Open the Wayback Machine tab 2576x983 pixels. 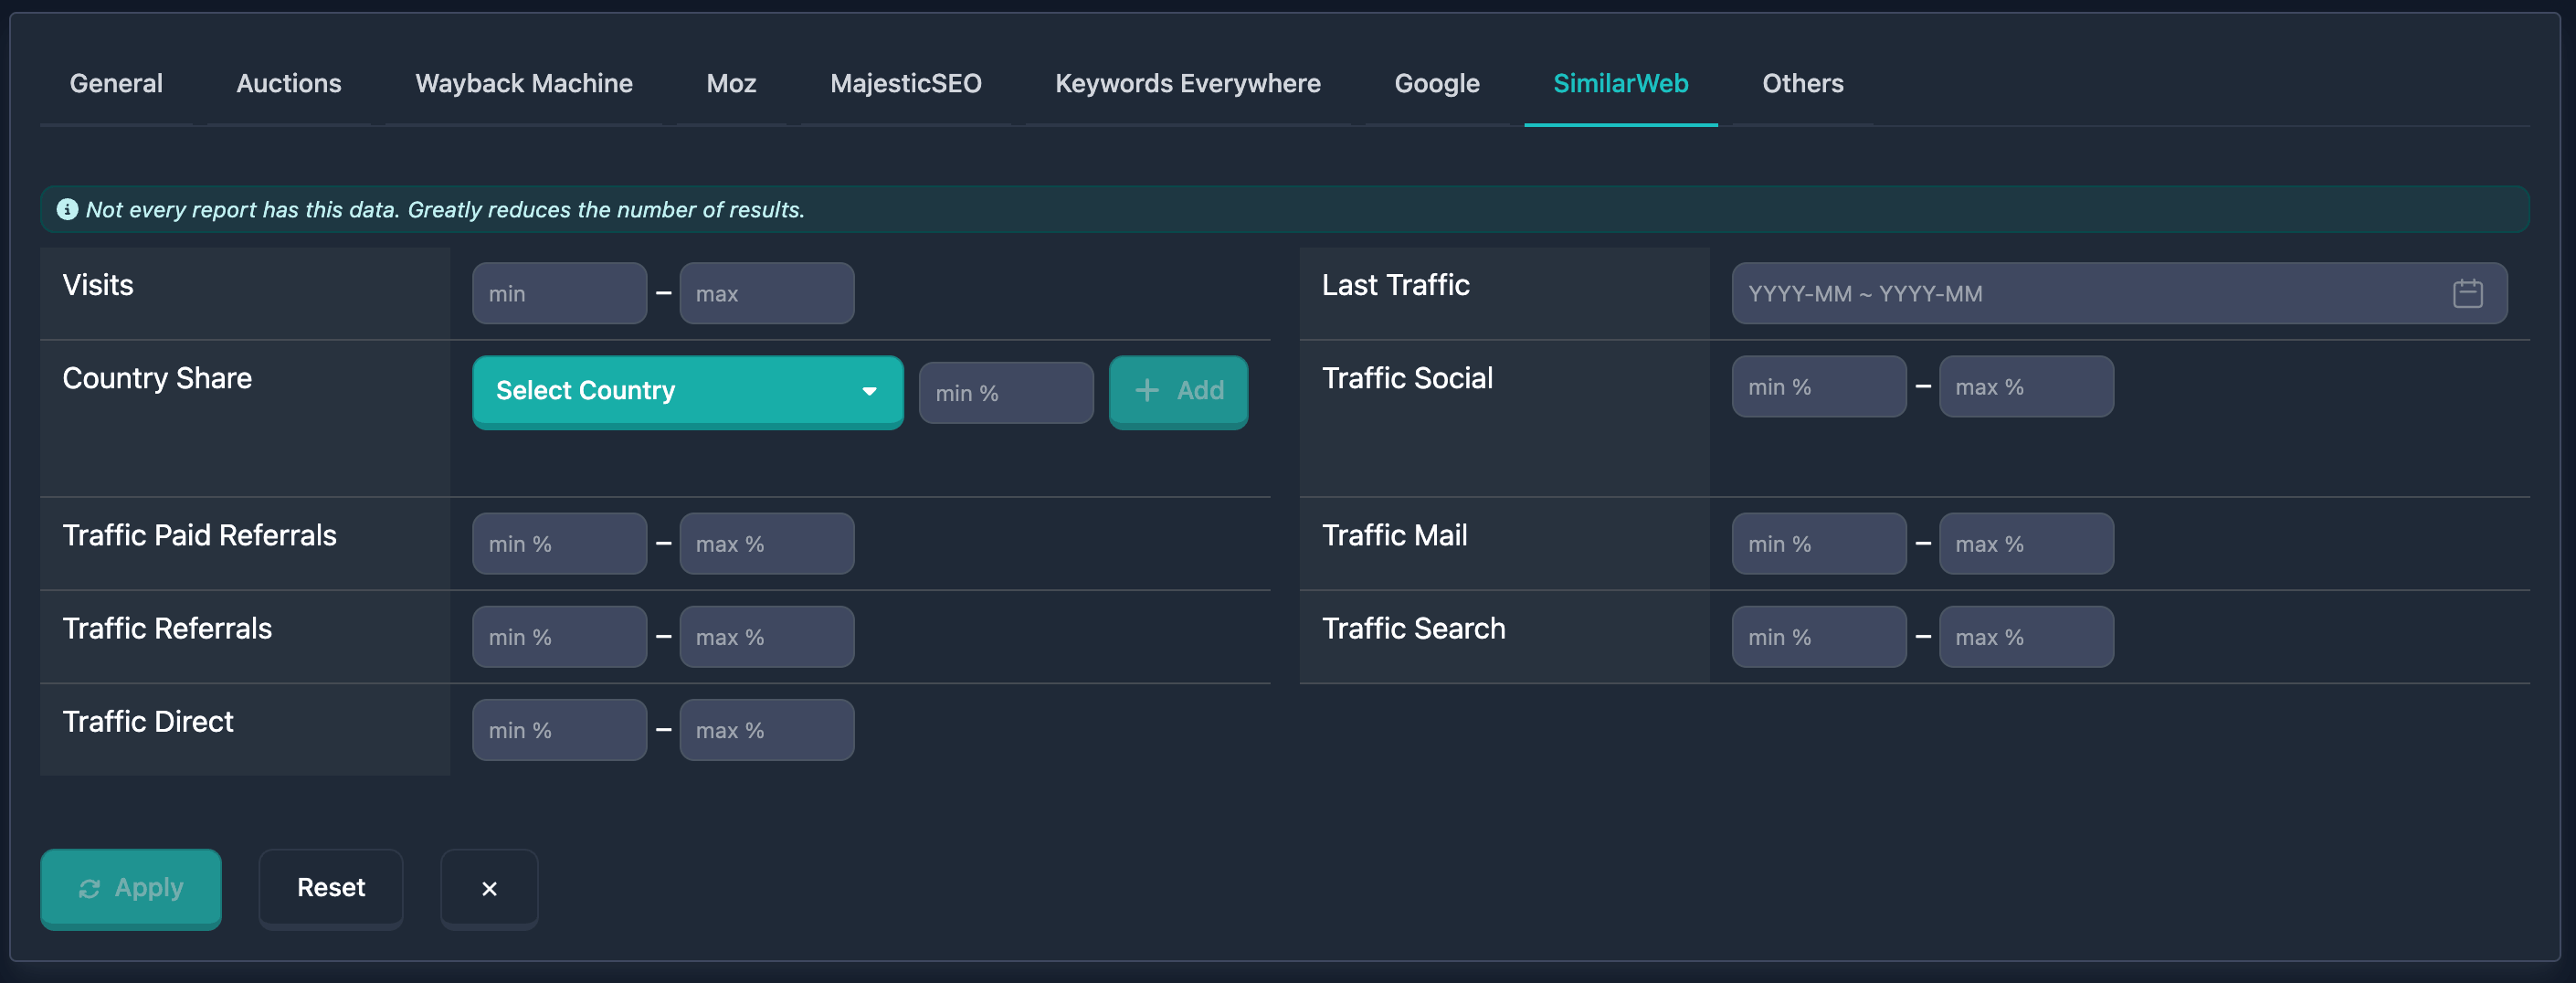523,84
